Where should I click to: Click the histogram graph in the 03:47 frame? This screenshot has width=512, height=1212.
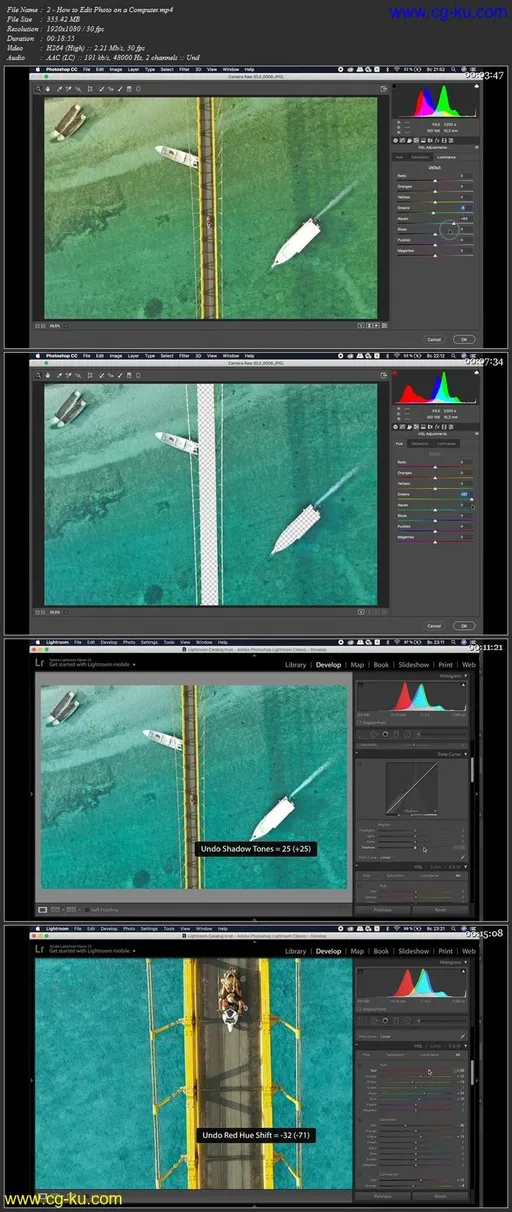436,100
